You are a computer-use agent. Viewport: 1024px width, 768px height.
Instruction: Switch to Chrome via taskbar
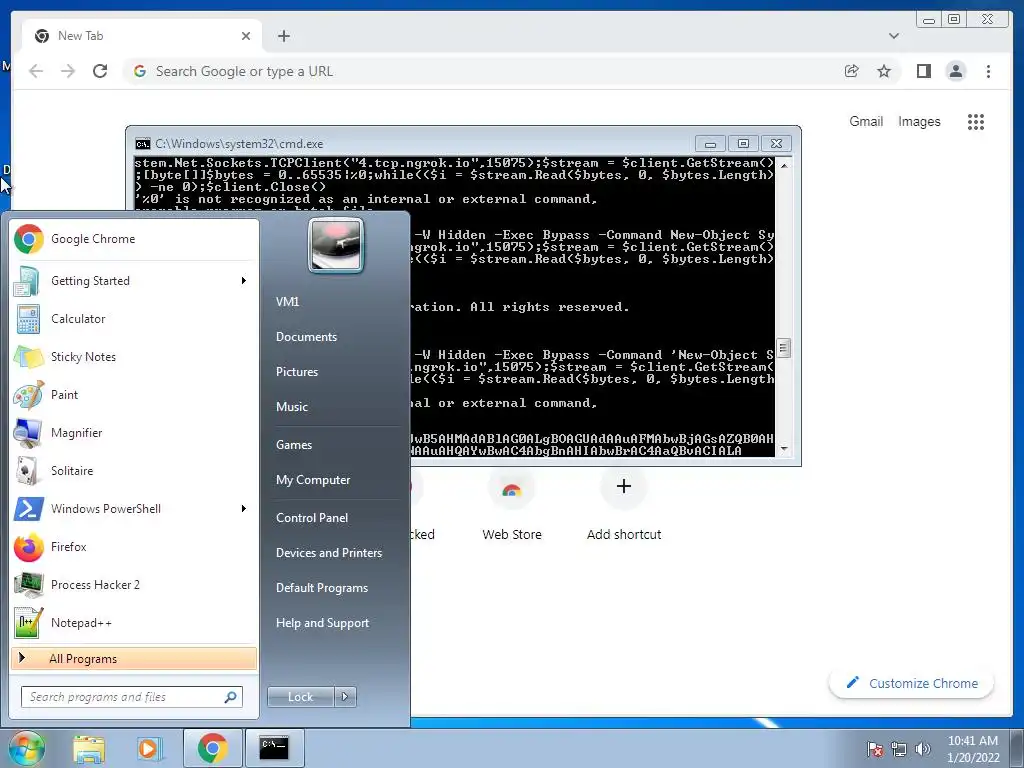(212, 748)
